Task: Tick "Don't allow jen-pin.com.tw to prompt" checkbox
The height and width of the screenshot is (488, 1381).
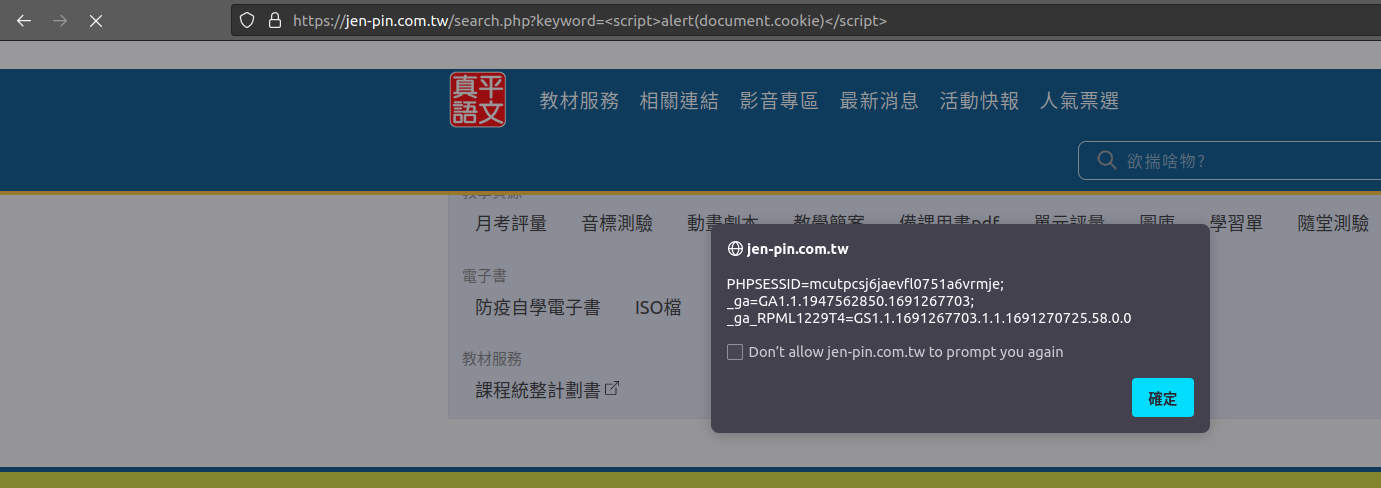Action: pos(735,352)
